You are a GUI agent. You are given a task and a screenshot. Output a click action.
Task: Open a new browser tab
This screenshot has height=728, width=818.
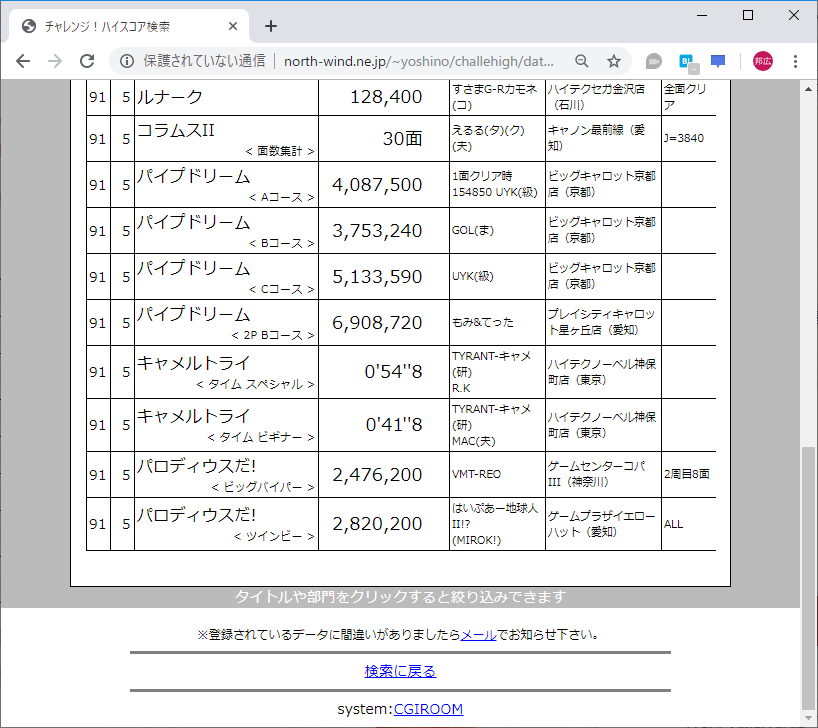(x=271, y=26)
